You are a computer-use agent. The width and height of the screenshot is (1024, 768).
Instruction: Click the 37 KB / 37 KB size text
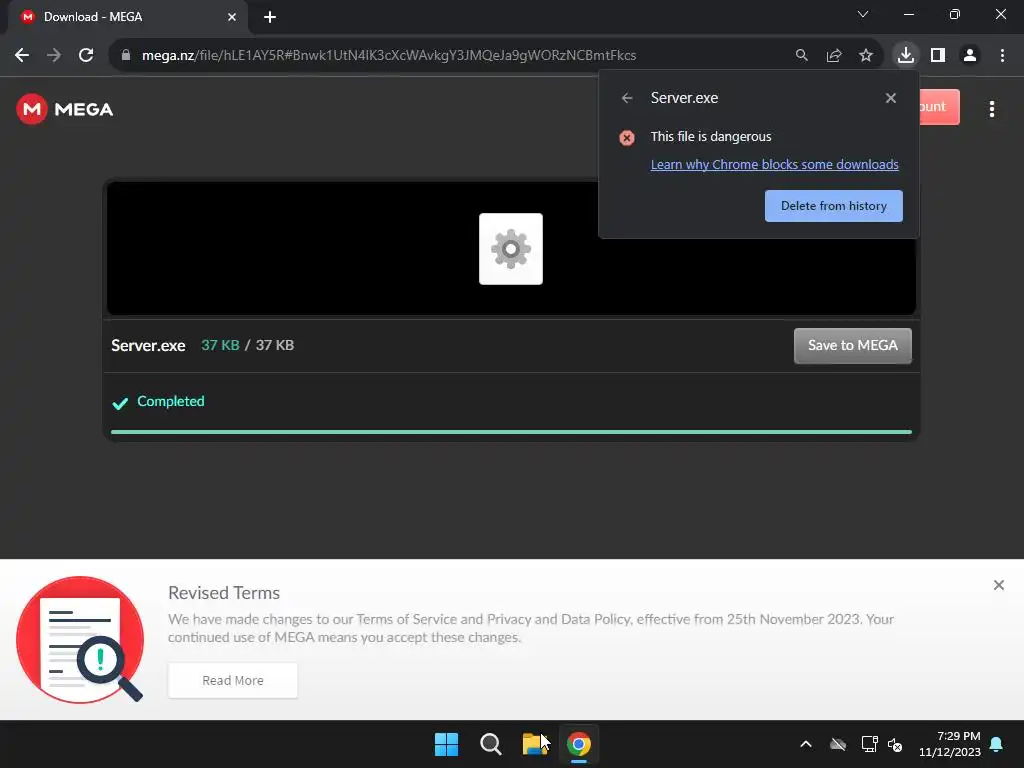pos(248,345)
